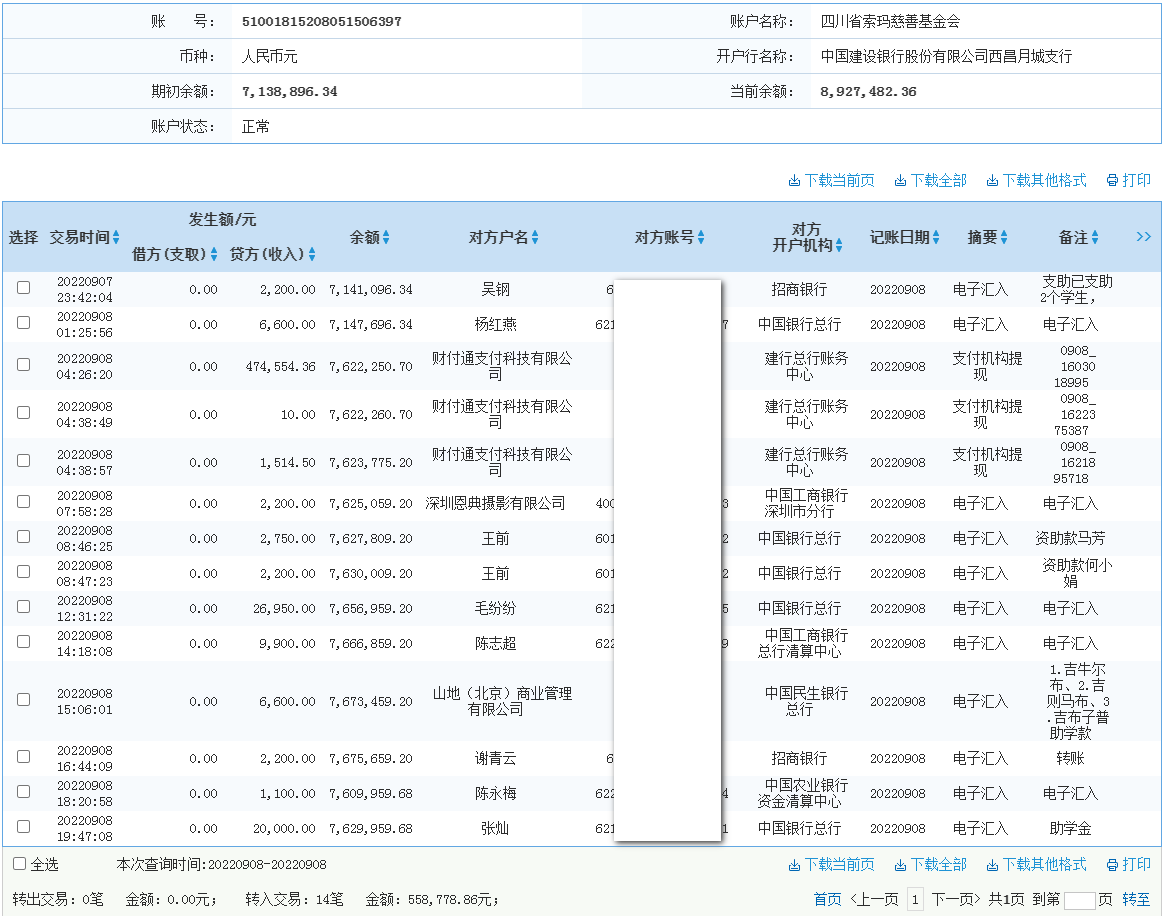
Task: Sort by counterparty account (对方账号)
Action: coord(701,237)
